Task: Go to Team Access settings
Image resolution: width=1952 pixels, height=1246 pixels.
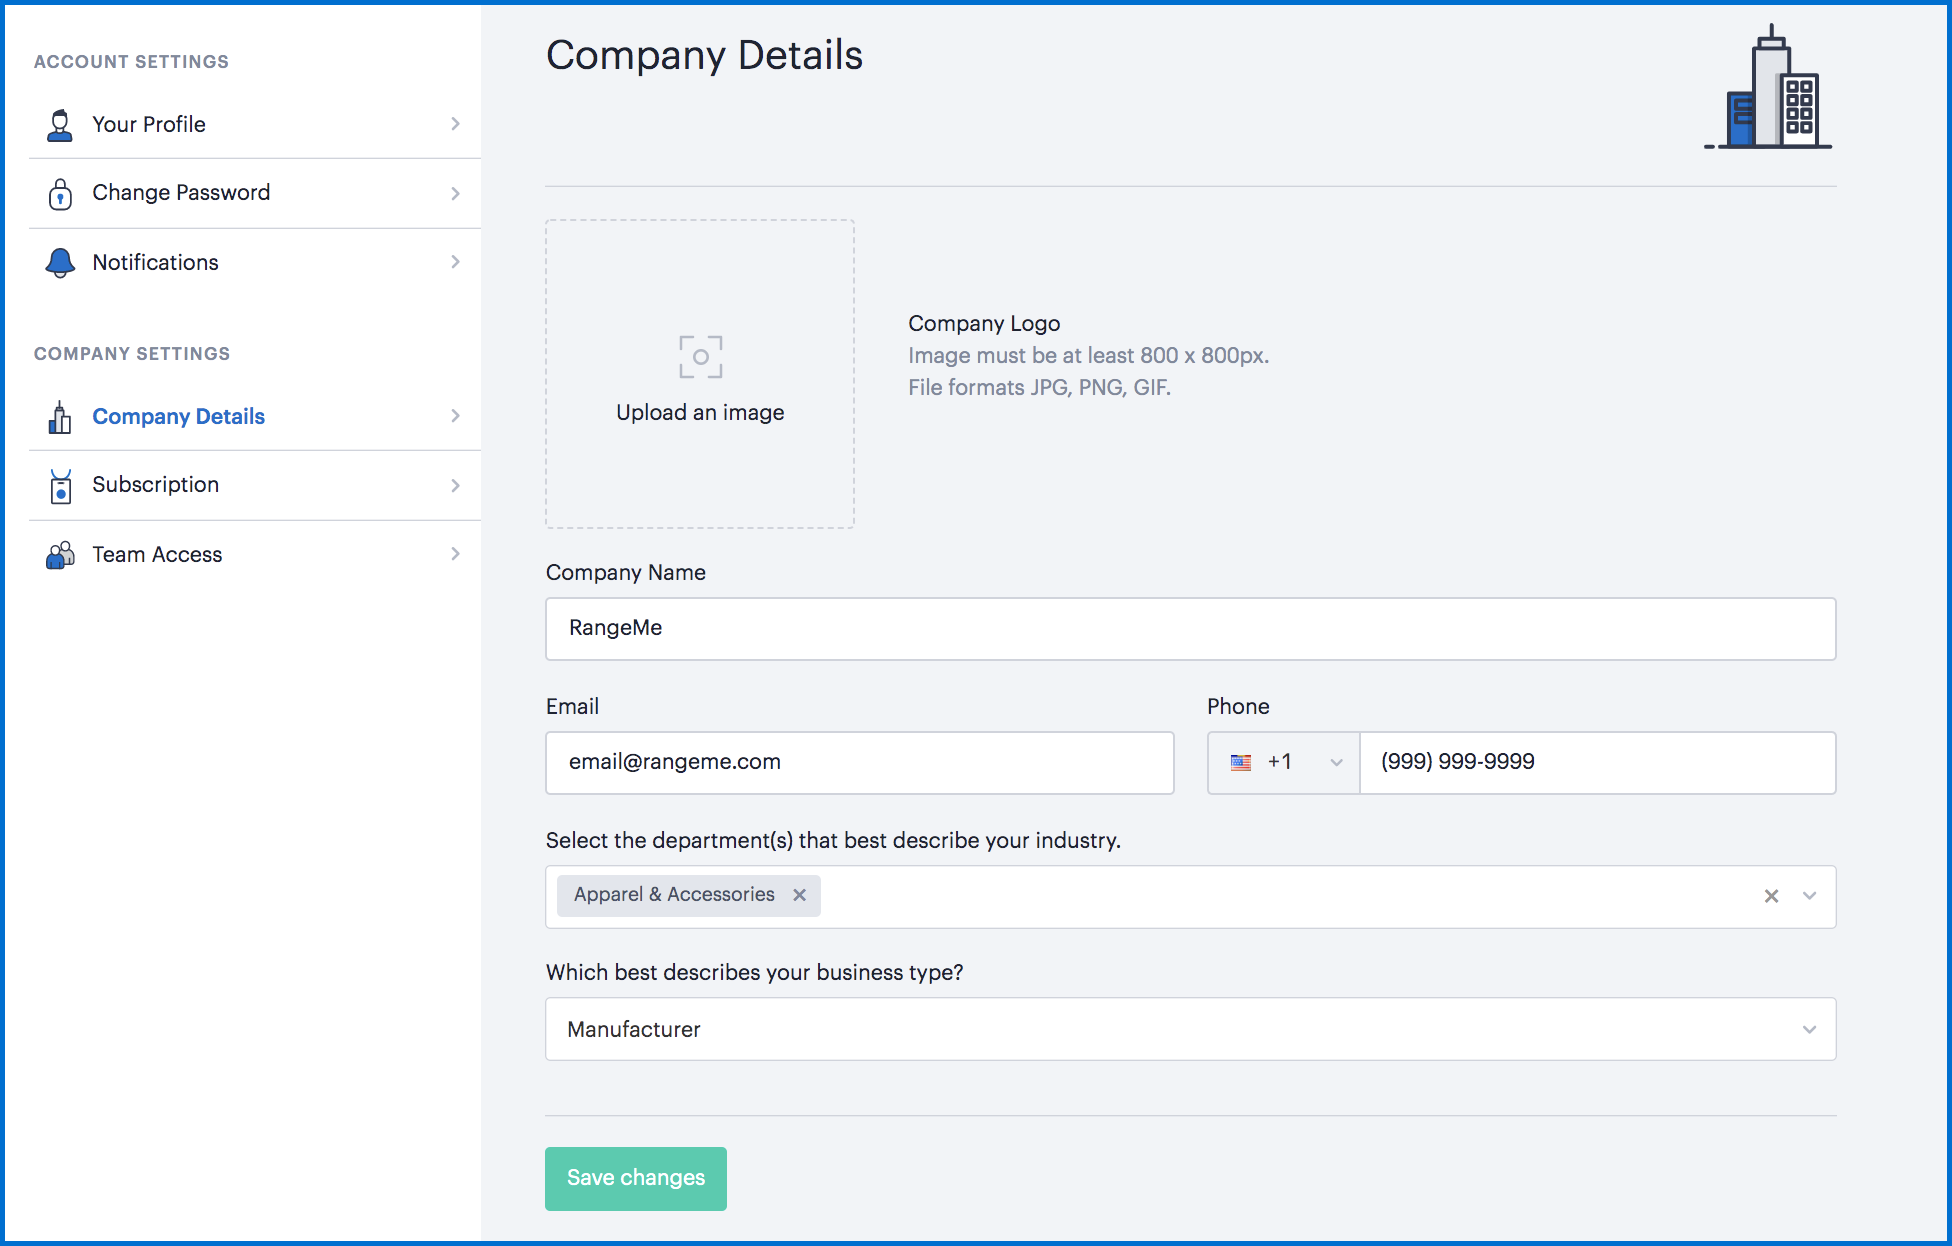Action: click(157, 555)
